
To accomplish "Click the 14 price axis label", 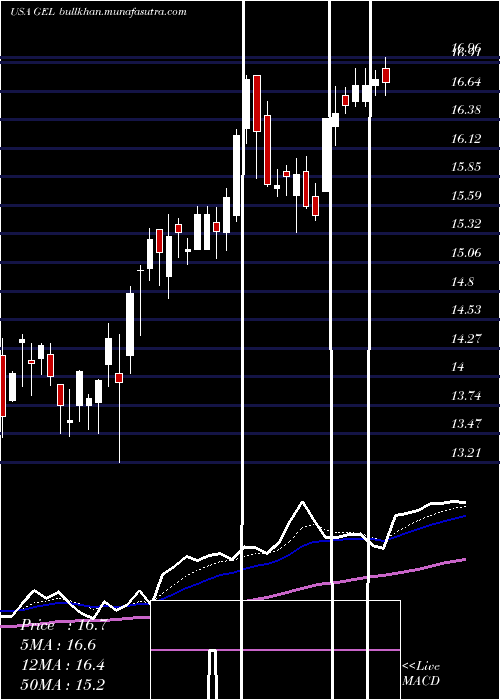I will (x=458, y=367).
